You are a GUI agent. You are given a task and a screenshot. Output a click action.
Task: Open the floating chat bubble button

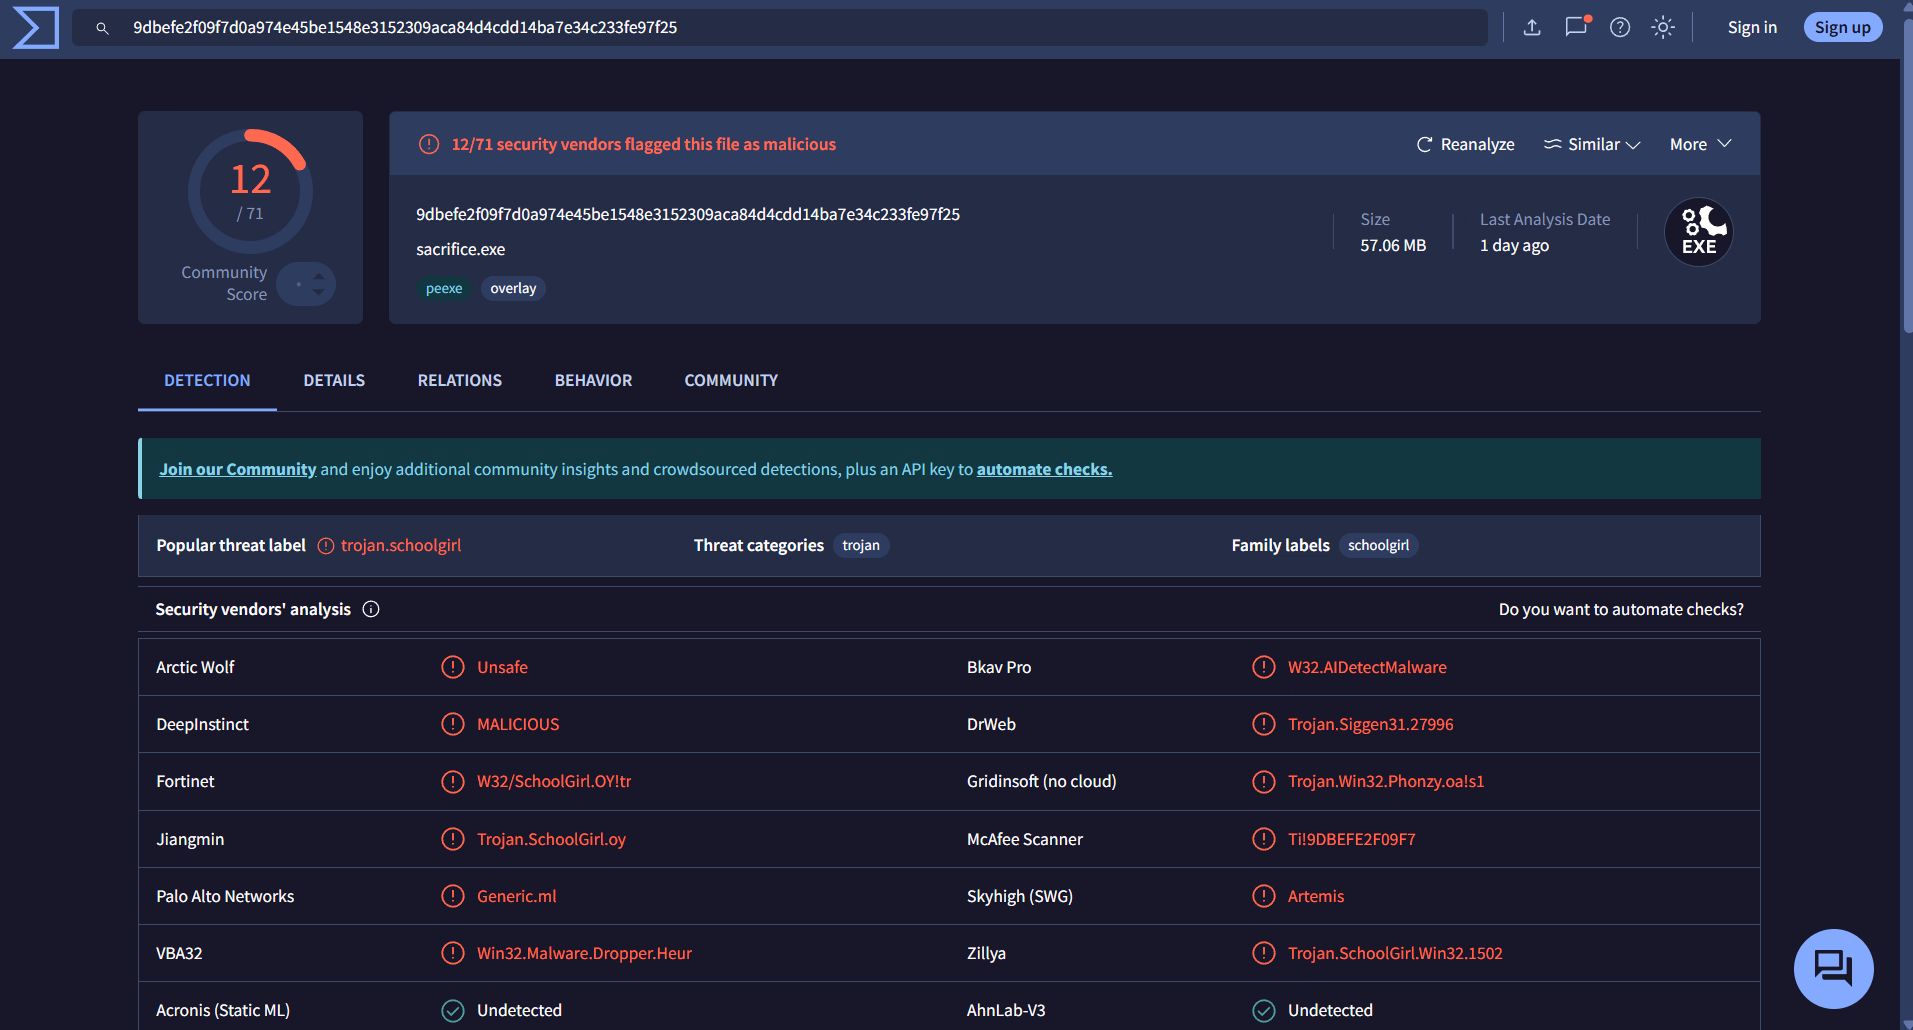pos(1833,968)
